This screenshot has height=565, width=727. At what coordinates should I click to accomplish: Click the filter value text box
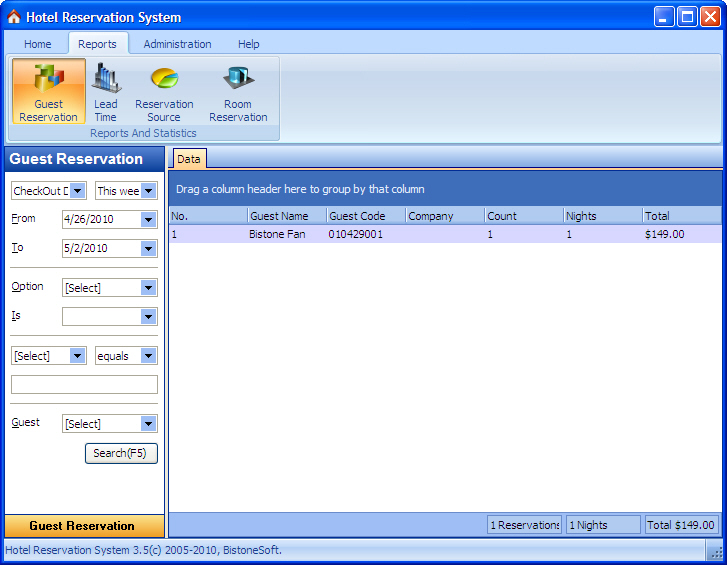[84, 385]
